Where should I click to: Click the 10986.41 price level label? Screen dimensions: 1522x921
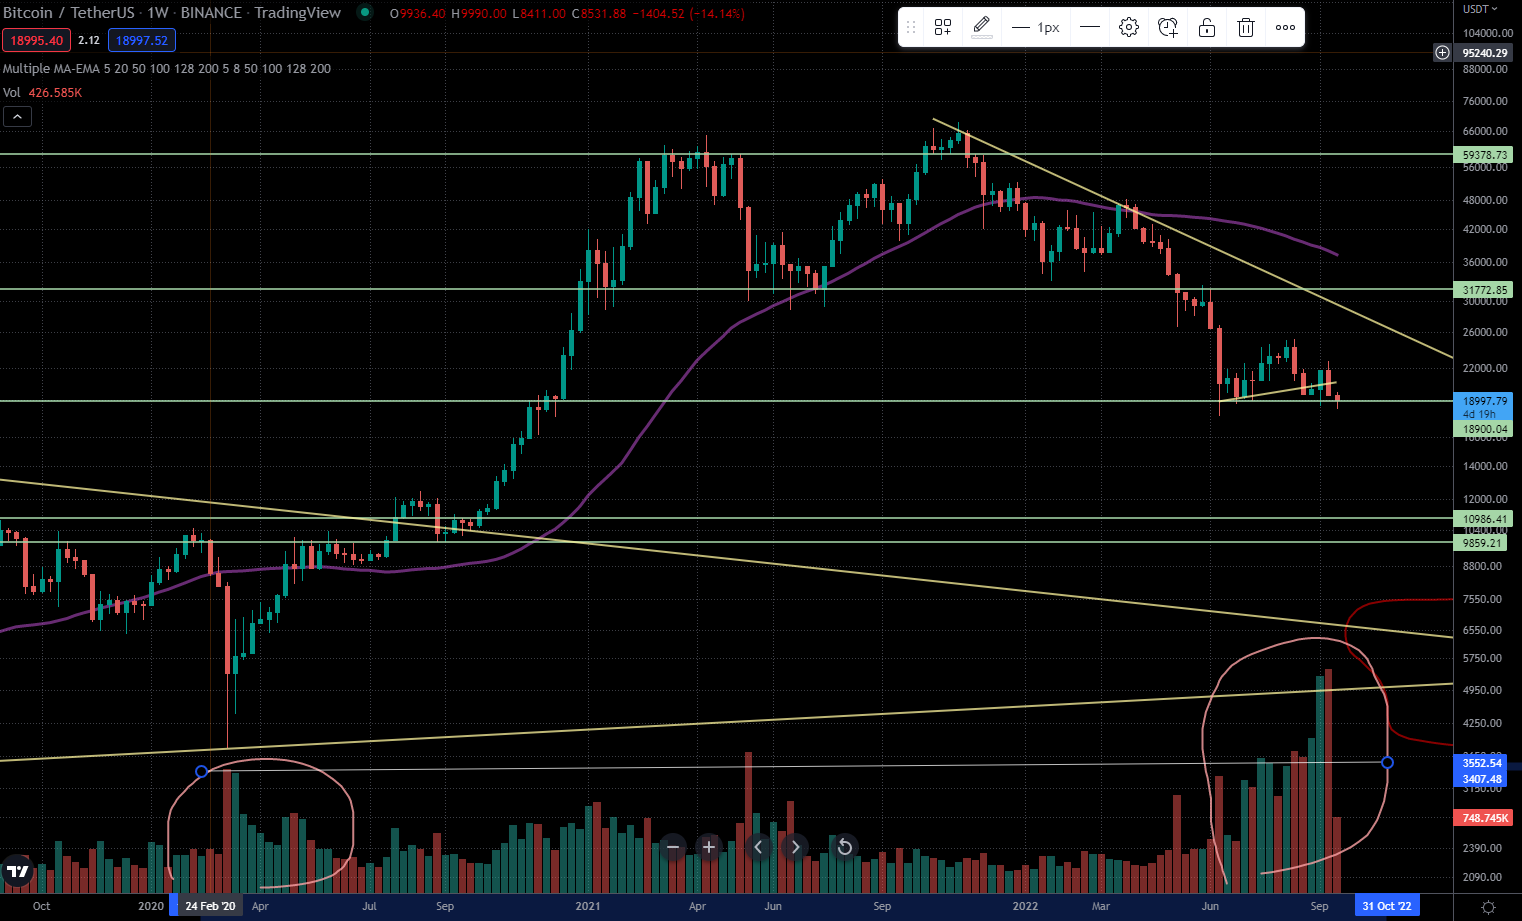click(x=1483, y=519)
